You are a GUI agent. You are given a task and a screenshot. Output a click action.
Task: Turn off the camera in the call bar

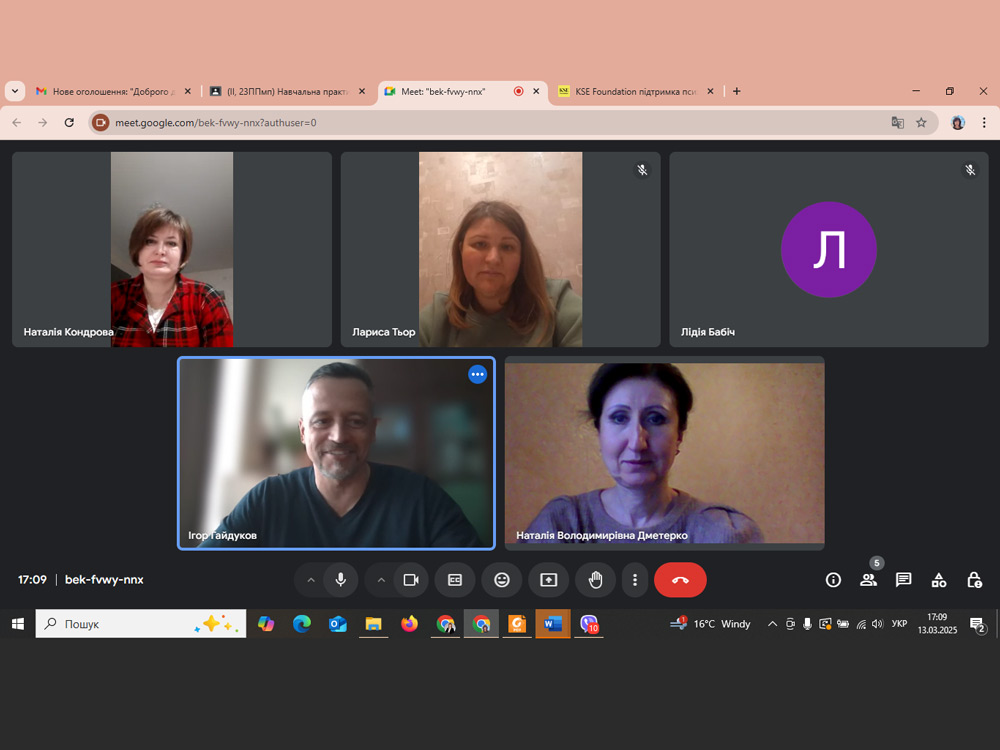[x=410, y=580]
